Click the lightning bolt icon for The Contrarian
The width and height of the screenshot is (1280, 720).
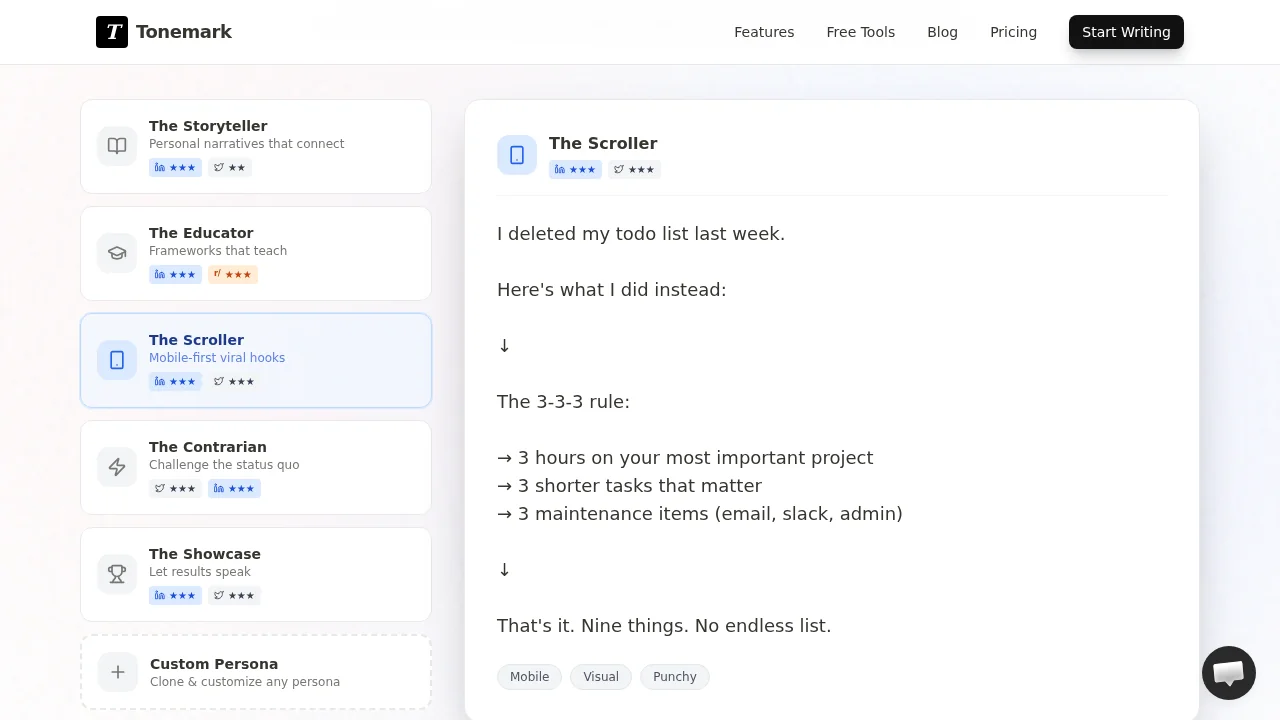[x=117, y=467]
